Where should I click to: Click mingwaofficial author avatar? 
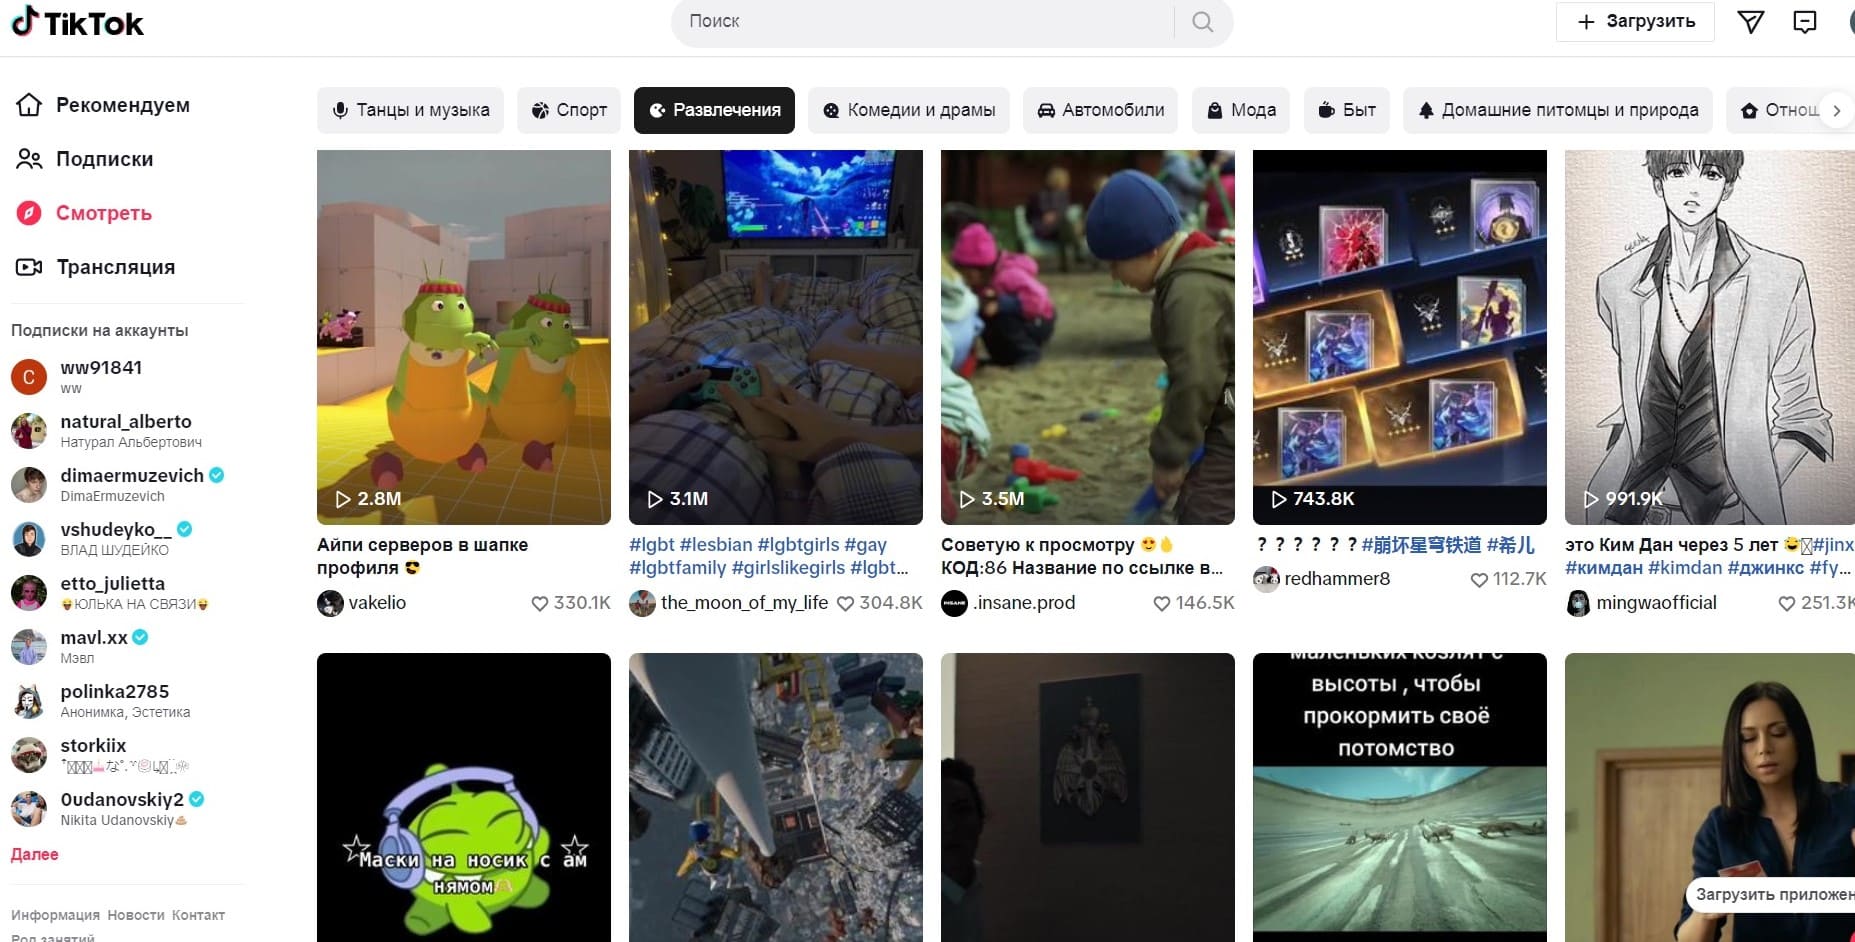[1578, 603]
